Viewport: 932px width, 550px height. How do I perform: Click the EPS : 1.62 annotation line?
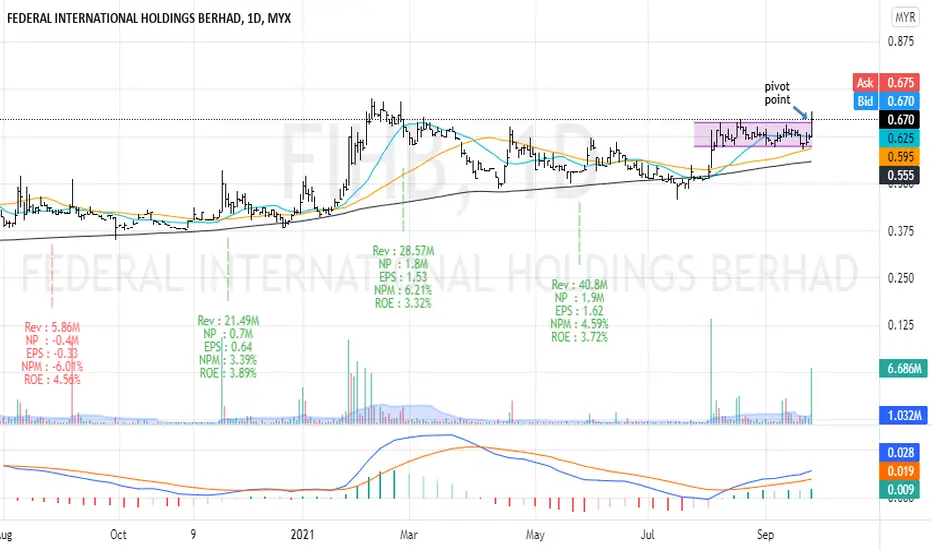click(580, 311)
